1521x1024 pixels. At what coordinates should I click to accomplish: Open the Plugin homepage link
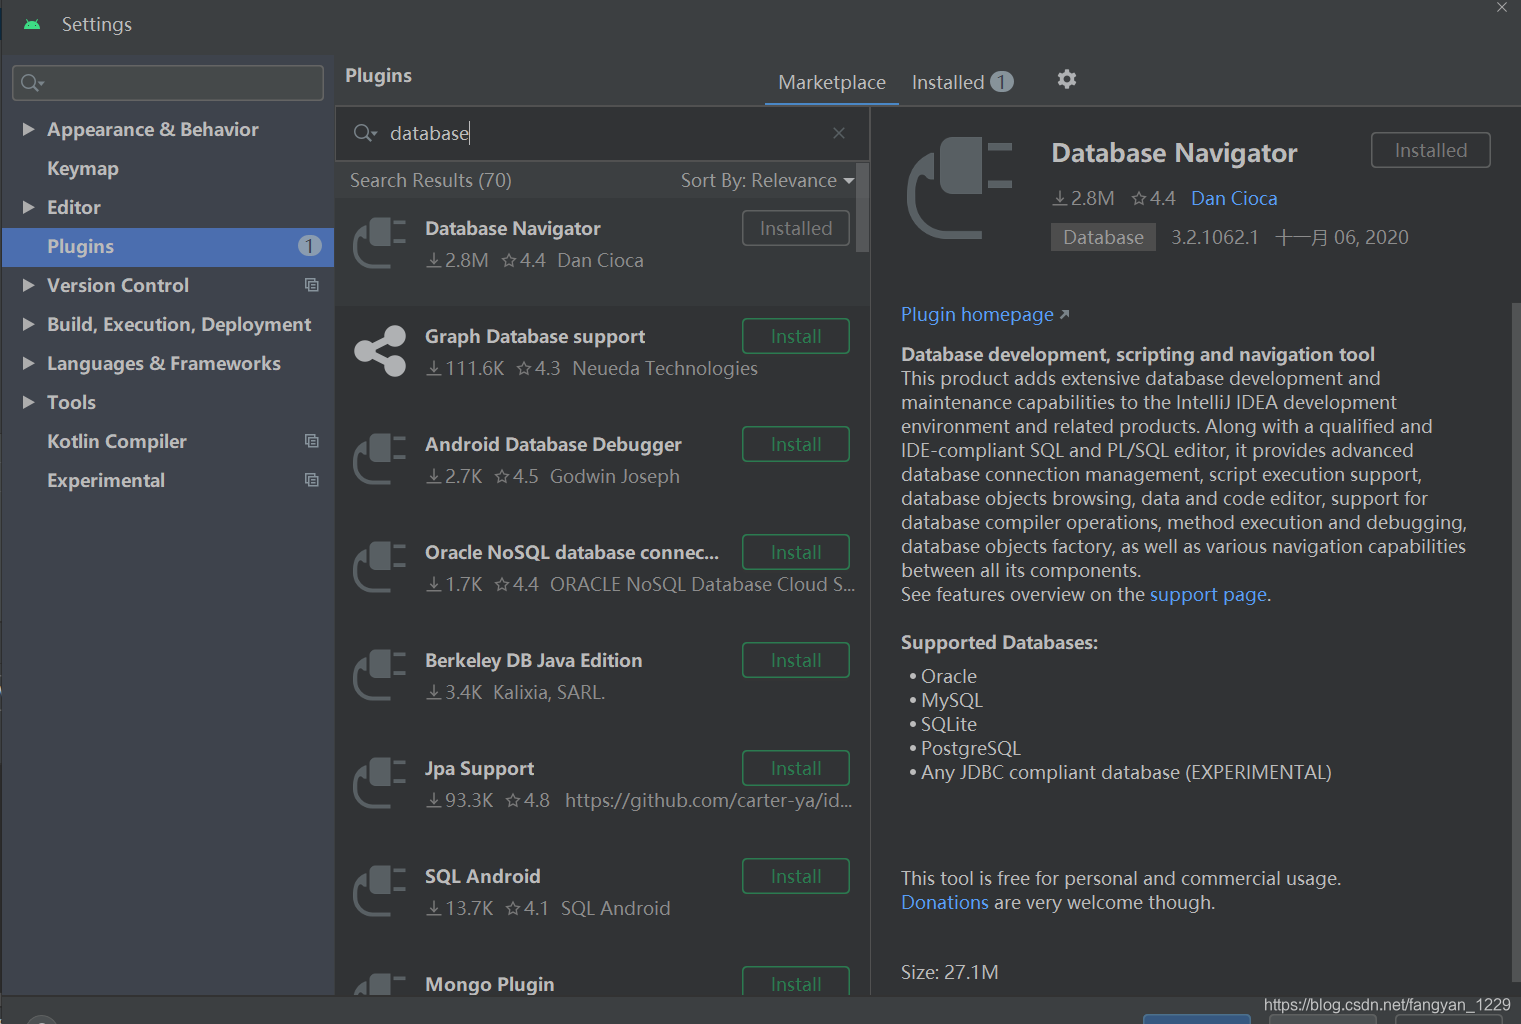click(x=977, y=314)
